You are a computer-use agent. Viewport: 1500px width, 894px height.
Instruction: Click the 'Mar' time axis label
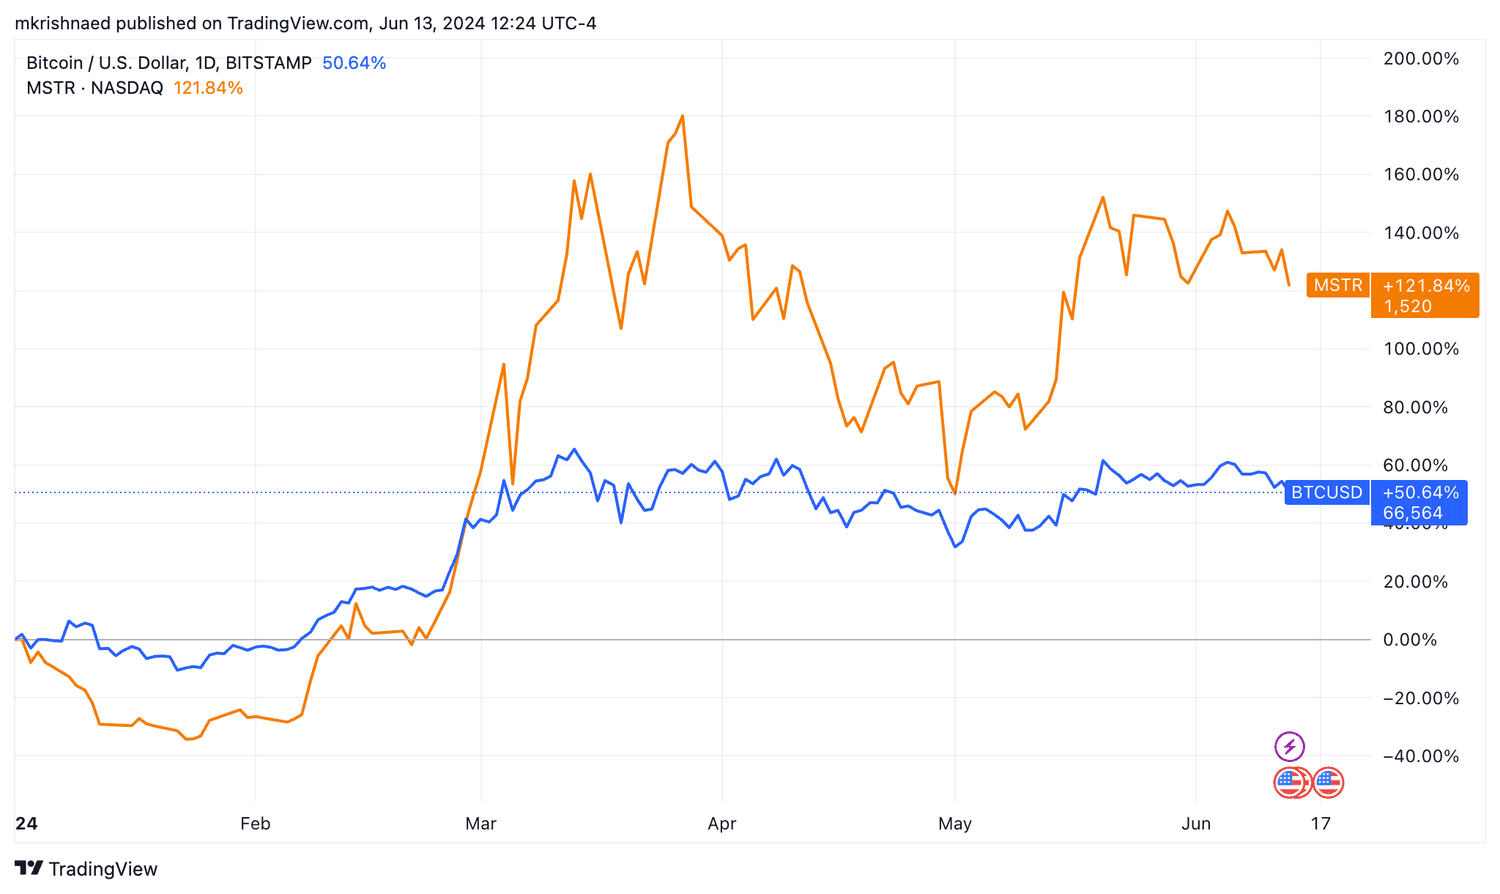pyautogui.click(x=481, y=824)
